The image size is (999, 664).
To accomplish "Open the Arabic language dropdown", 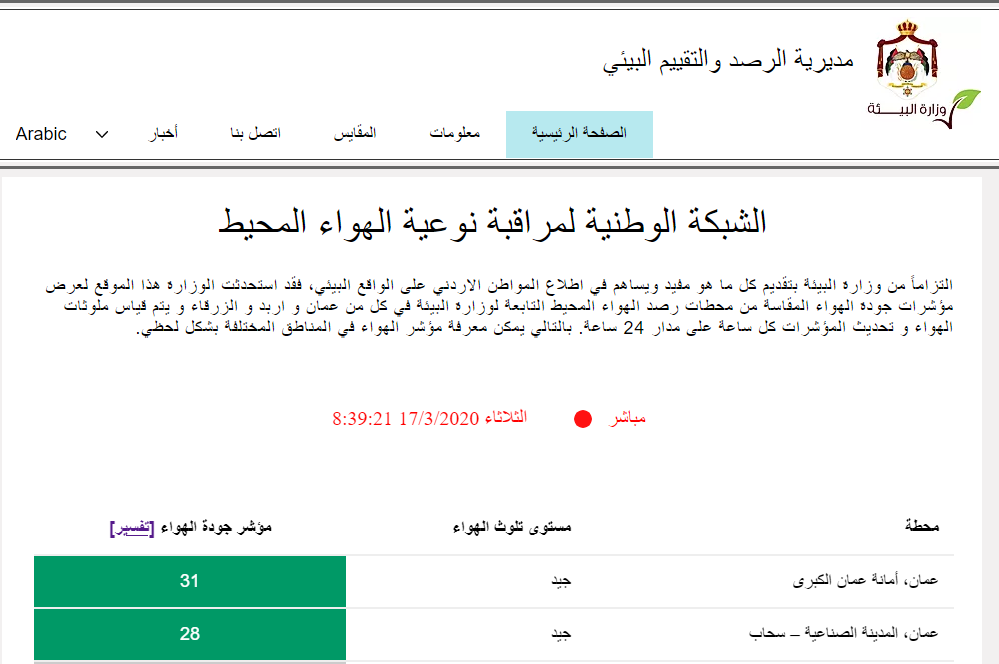I will 62,134.
